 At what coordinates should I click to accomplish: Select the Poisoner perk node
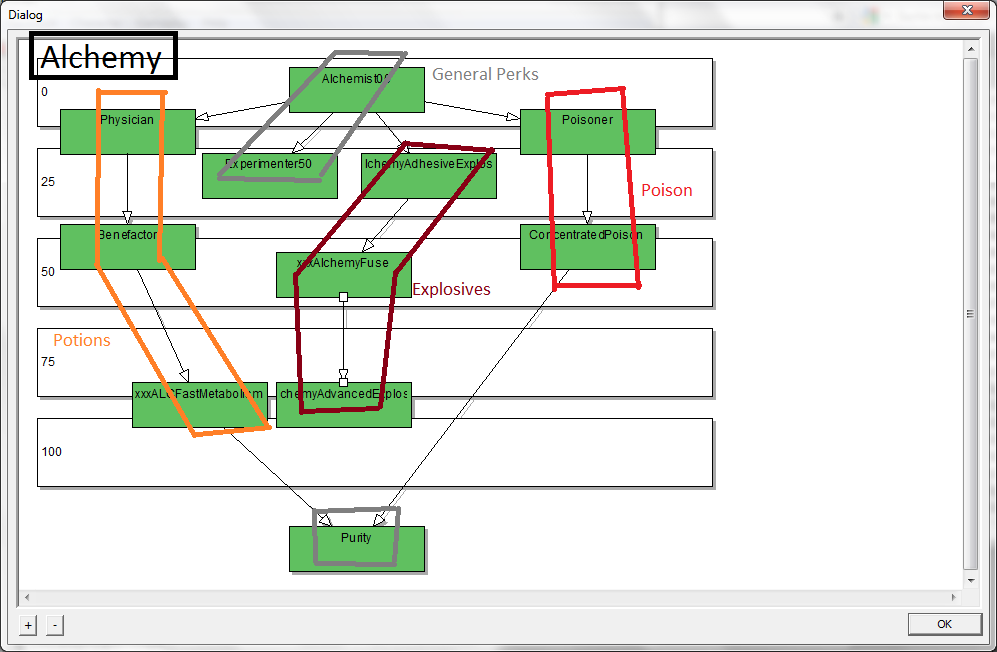[x=587, y=132]
